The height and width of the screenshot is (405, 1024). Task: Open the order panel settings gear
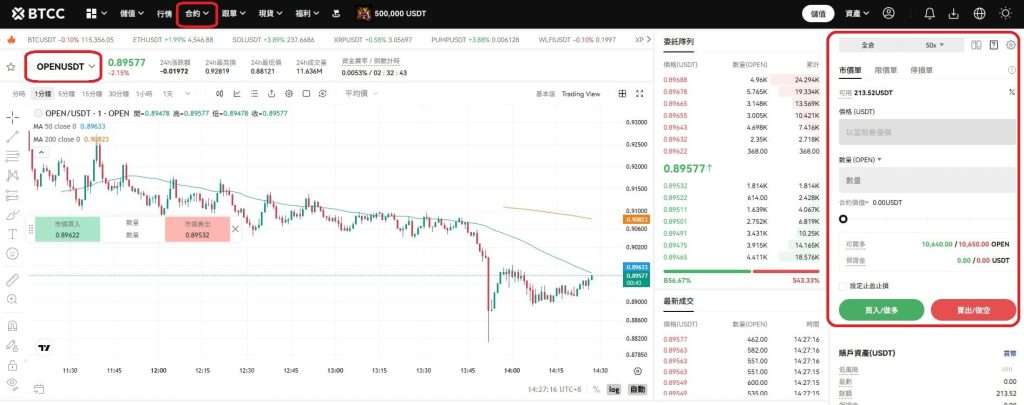coord(1010,45)
